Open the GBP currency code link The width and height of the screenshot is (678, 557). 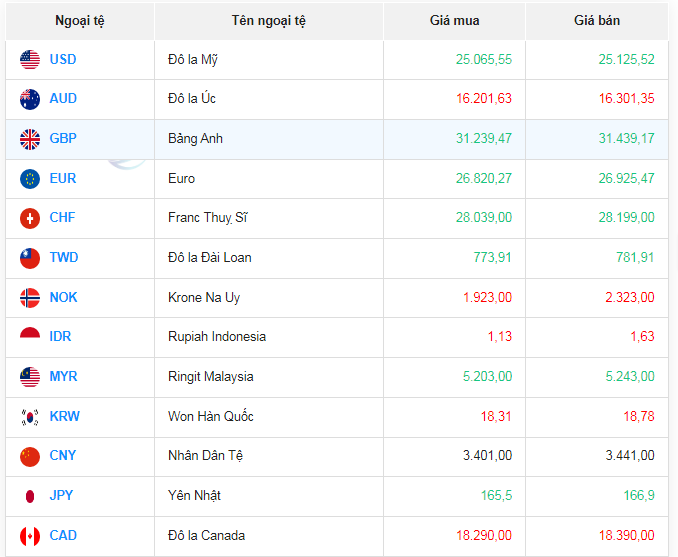click(63, 139)
